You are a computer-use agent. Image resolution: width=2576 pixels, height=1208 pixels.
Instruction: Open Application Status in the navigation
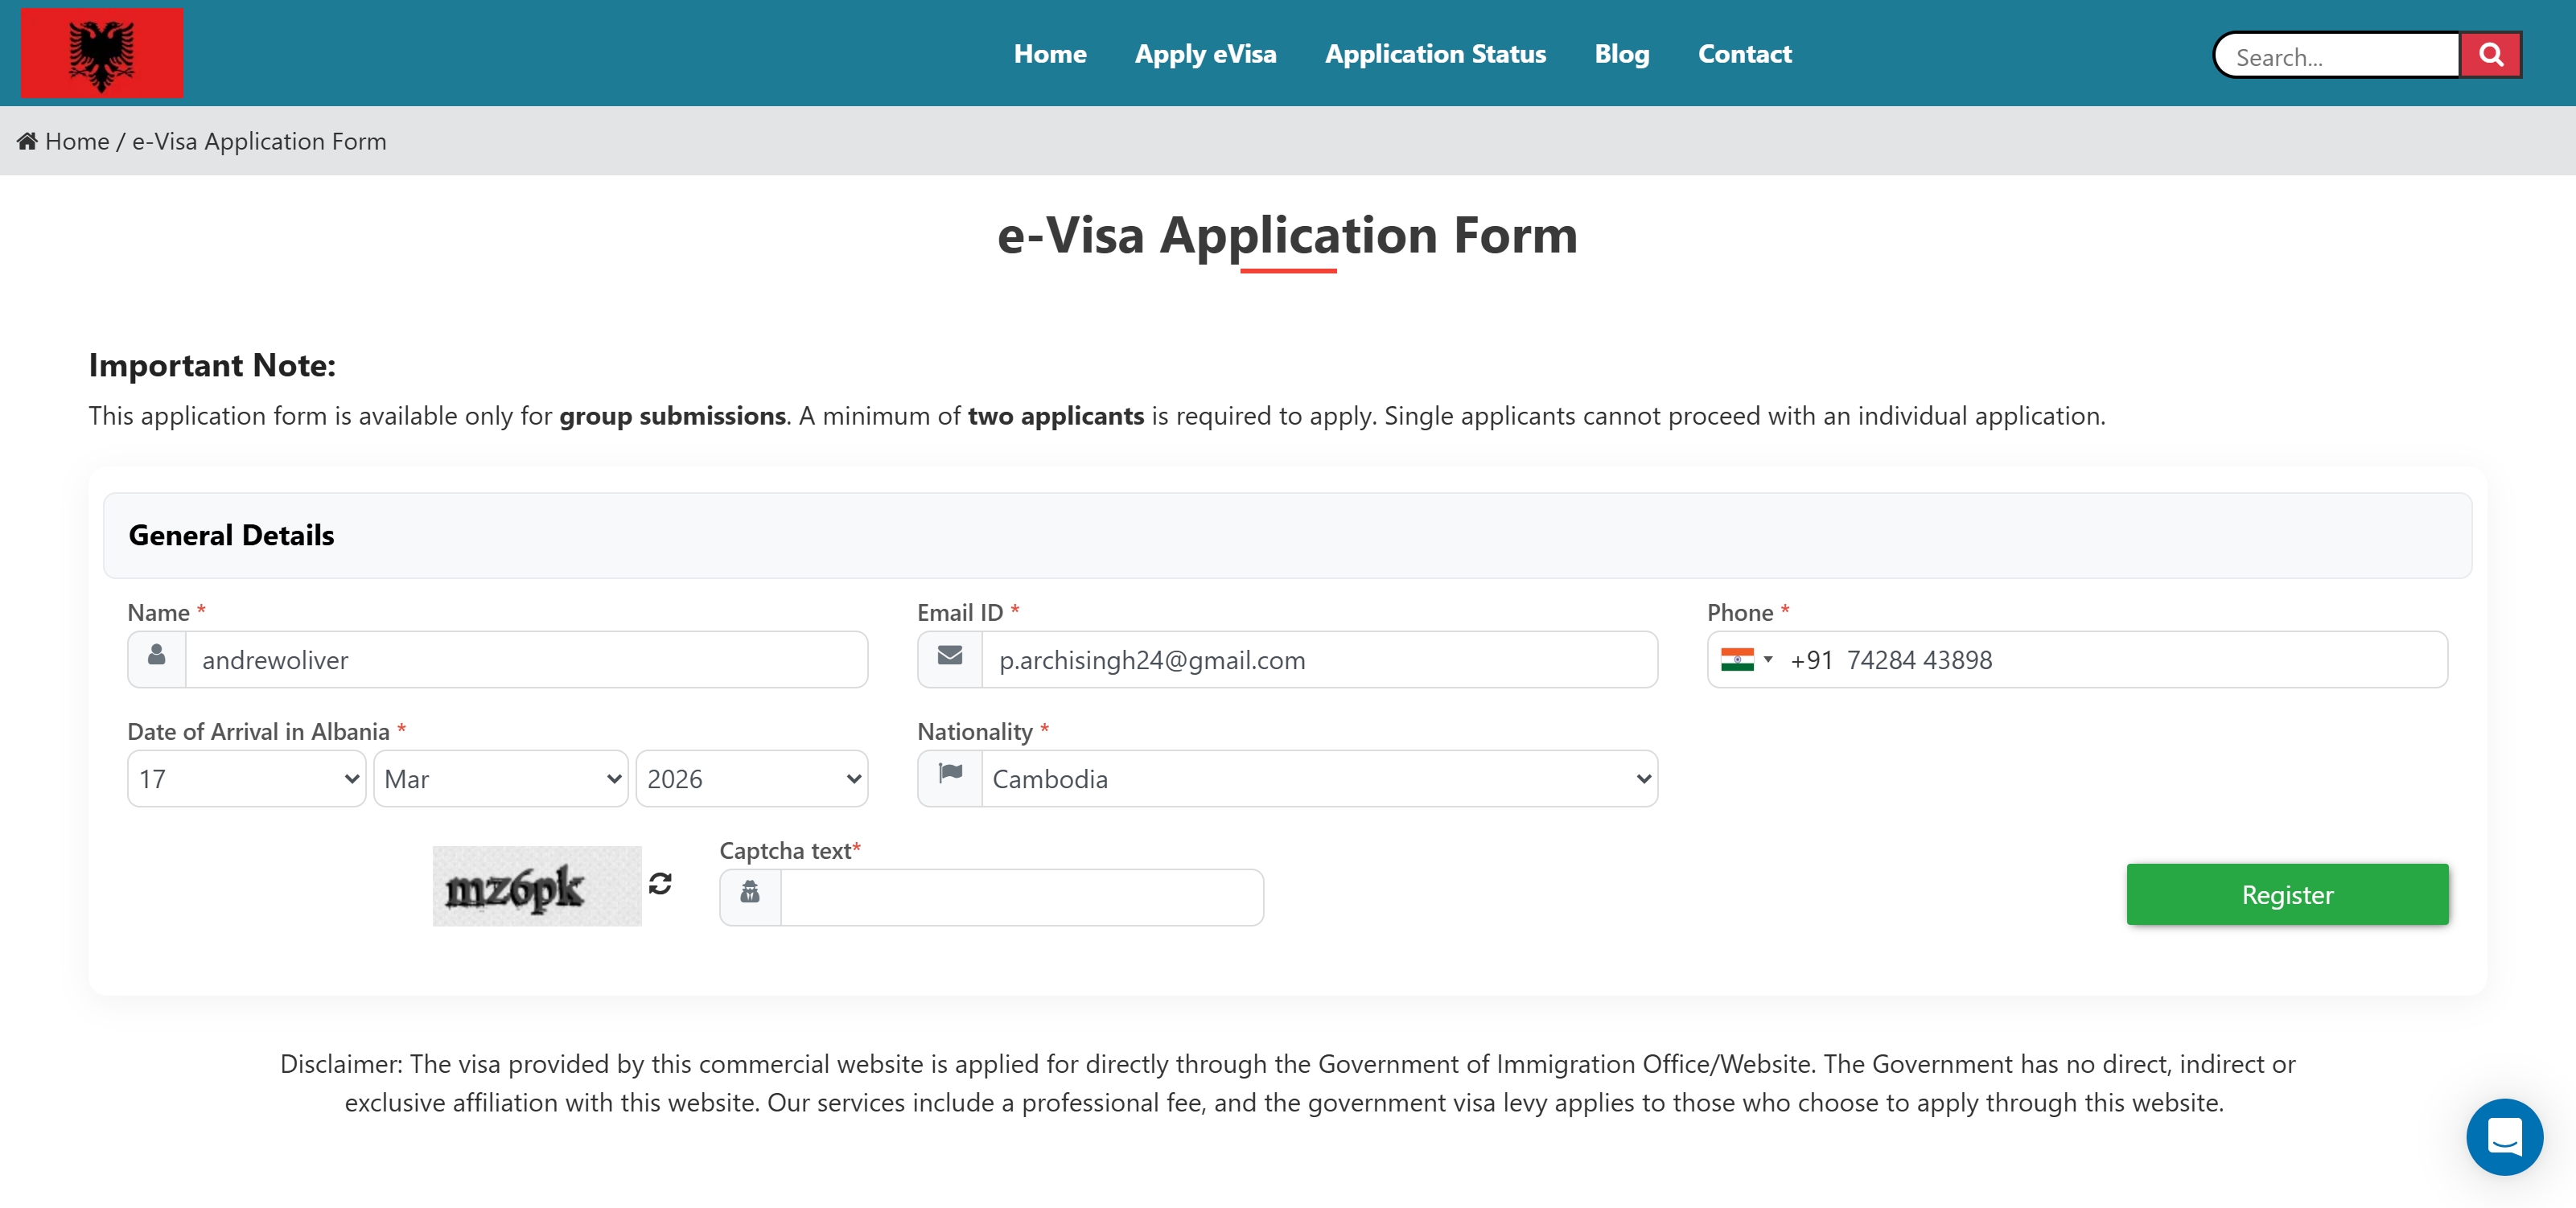pos(1435,54)
